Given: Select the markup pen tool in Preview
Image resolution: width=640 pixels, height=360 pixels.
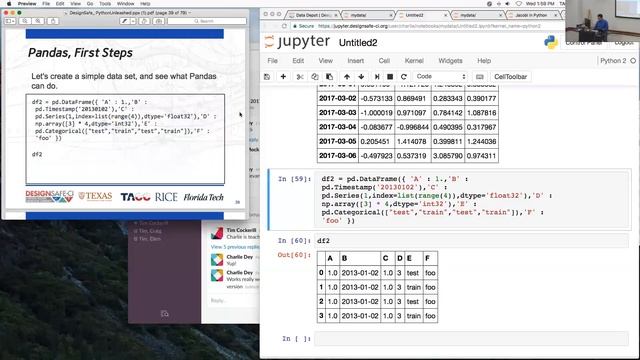Looking at the screenshot, I should [124, 21].
